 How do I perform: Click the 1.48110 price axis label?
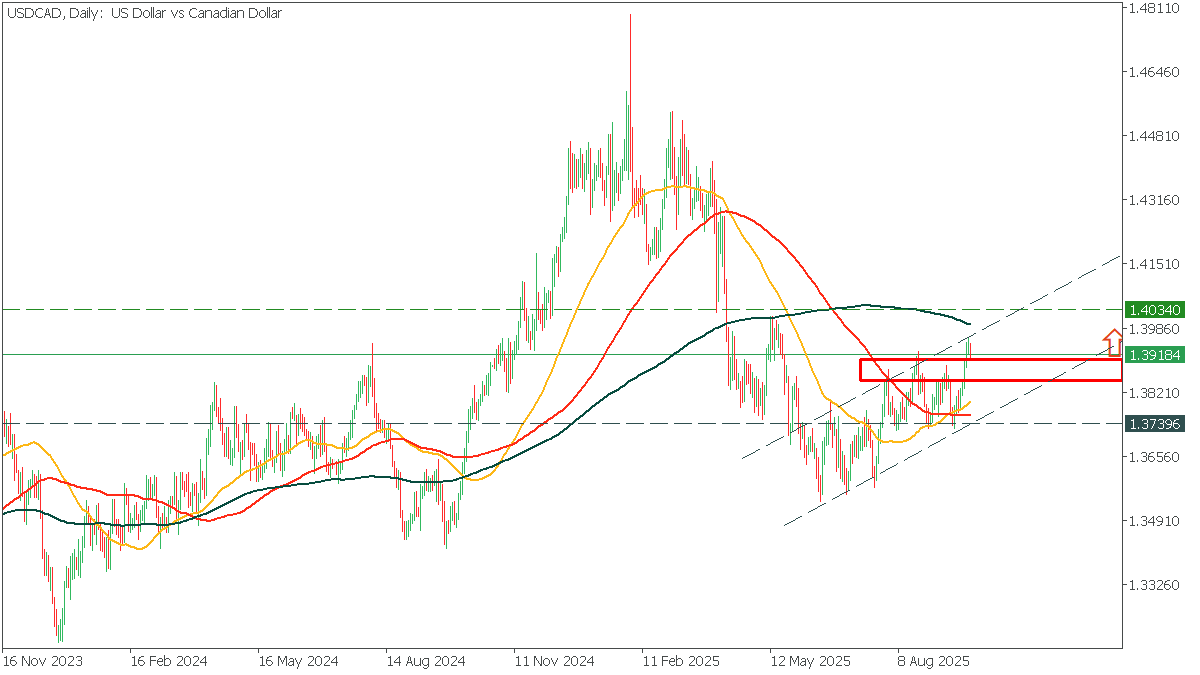tap(1152, 9)
